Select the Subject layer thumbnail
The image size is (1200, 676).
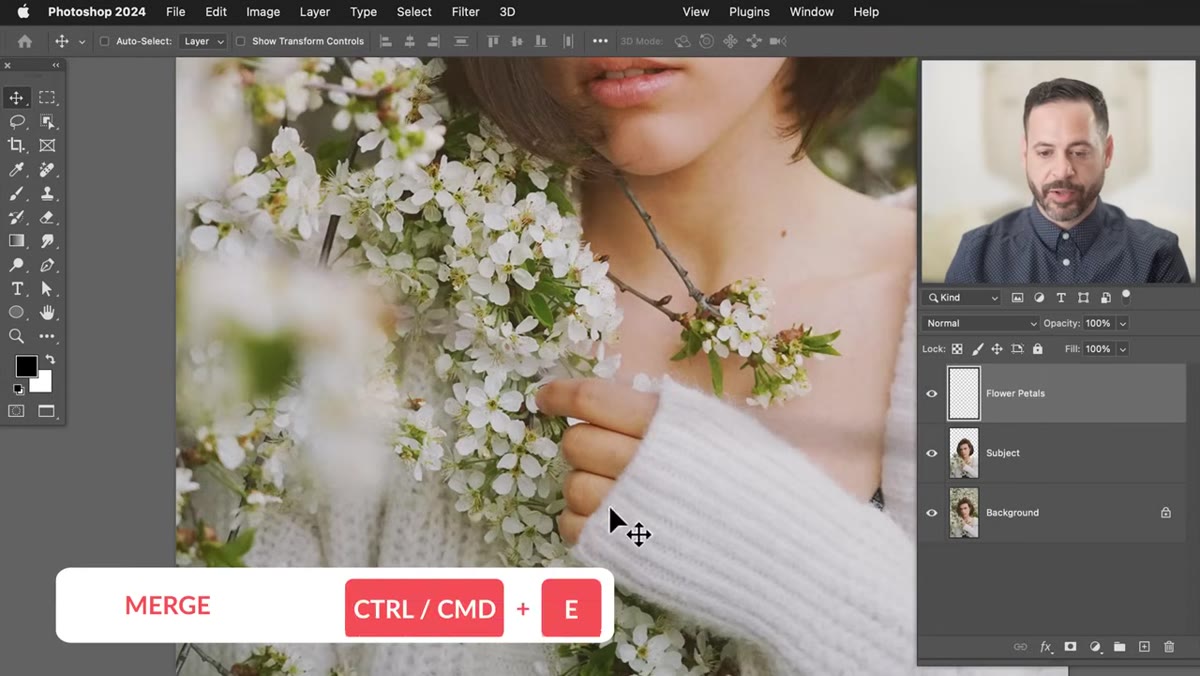coord(964,453)
